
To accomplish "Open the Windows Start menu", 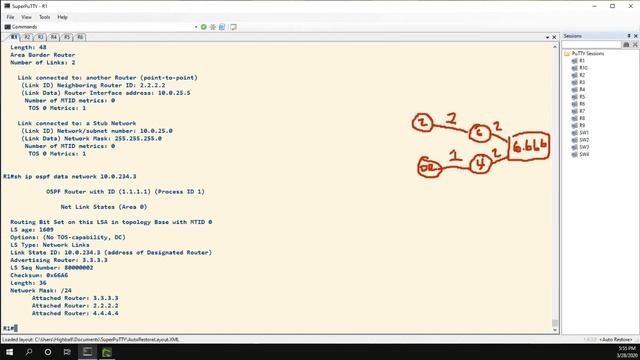I will (9, 352).
